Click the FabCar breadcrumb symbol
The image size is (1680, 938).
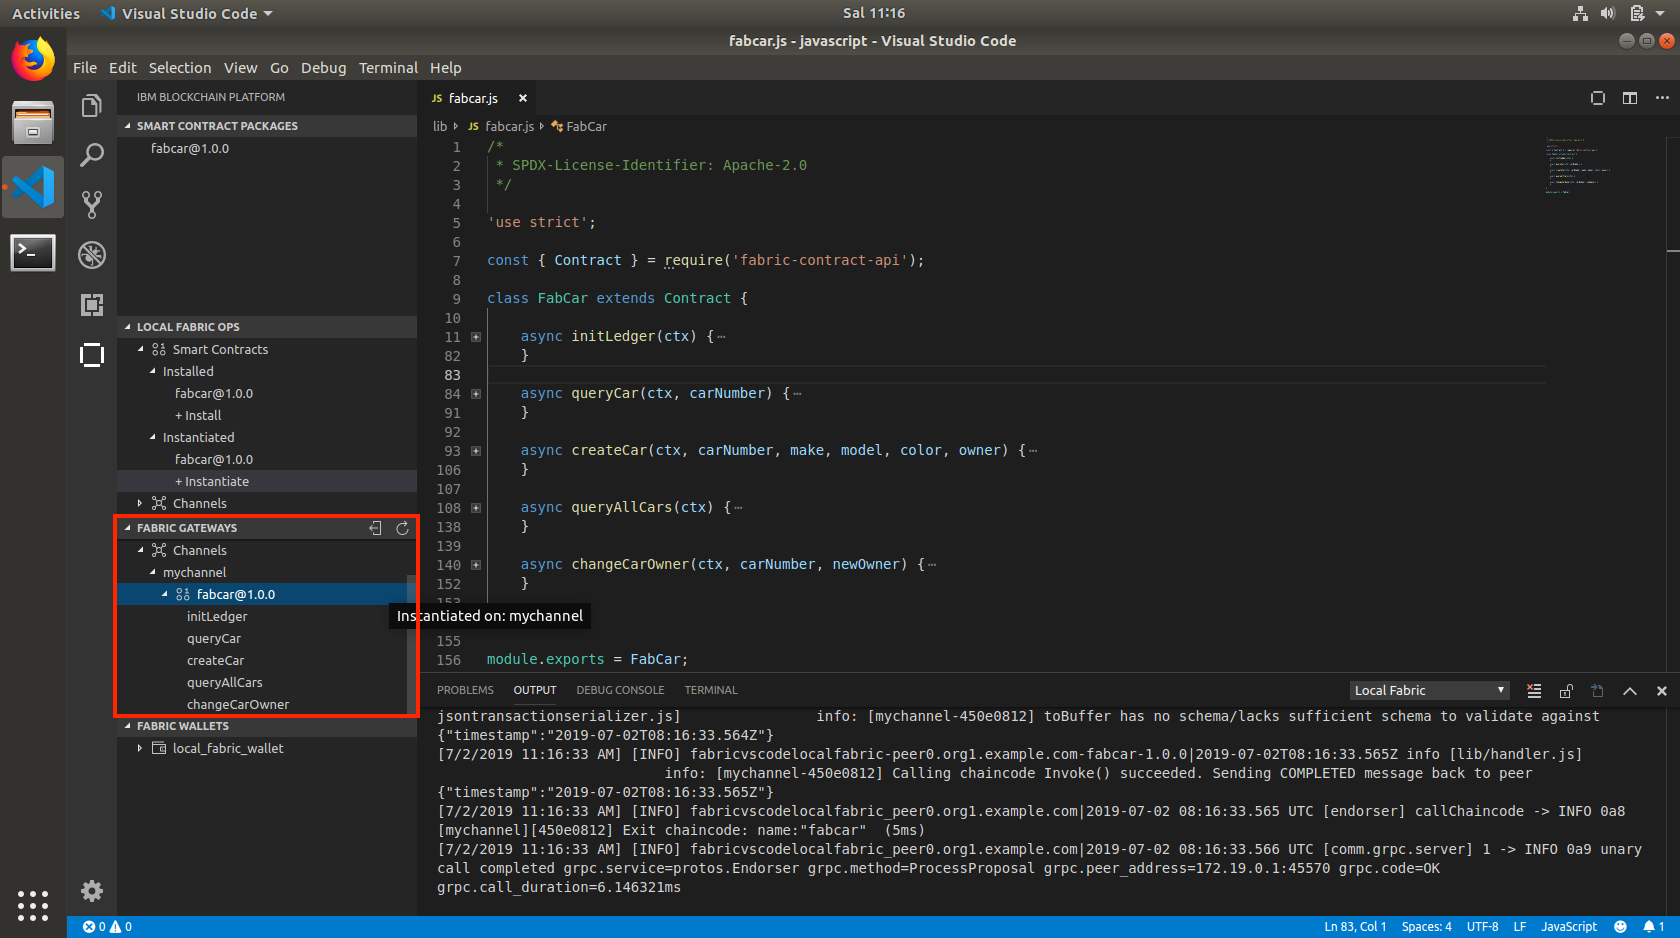tap(579, 127)
